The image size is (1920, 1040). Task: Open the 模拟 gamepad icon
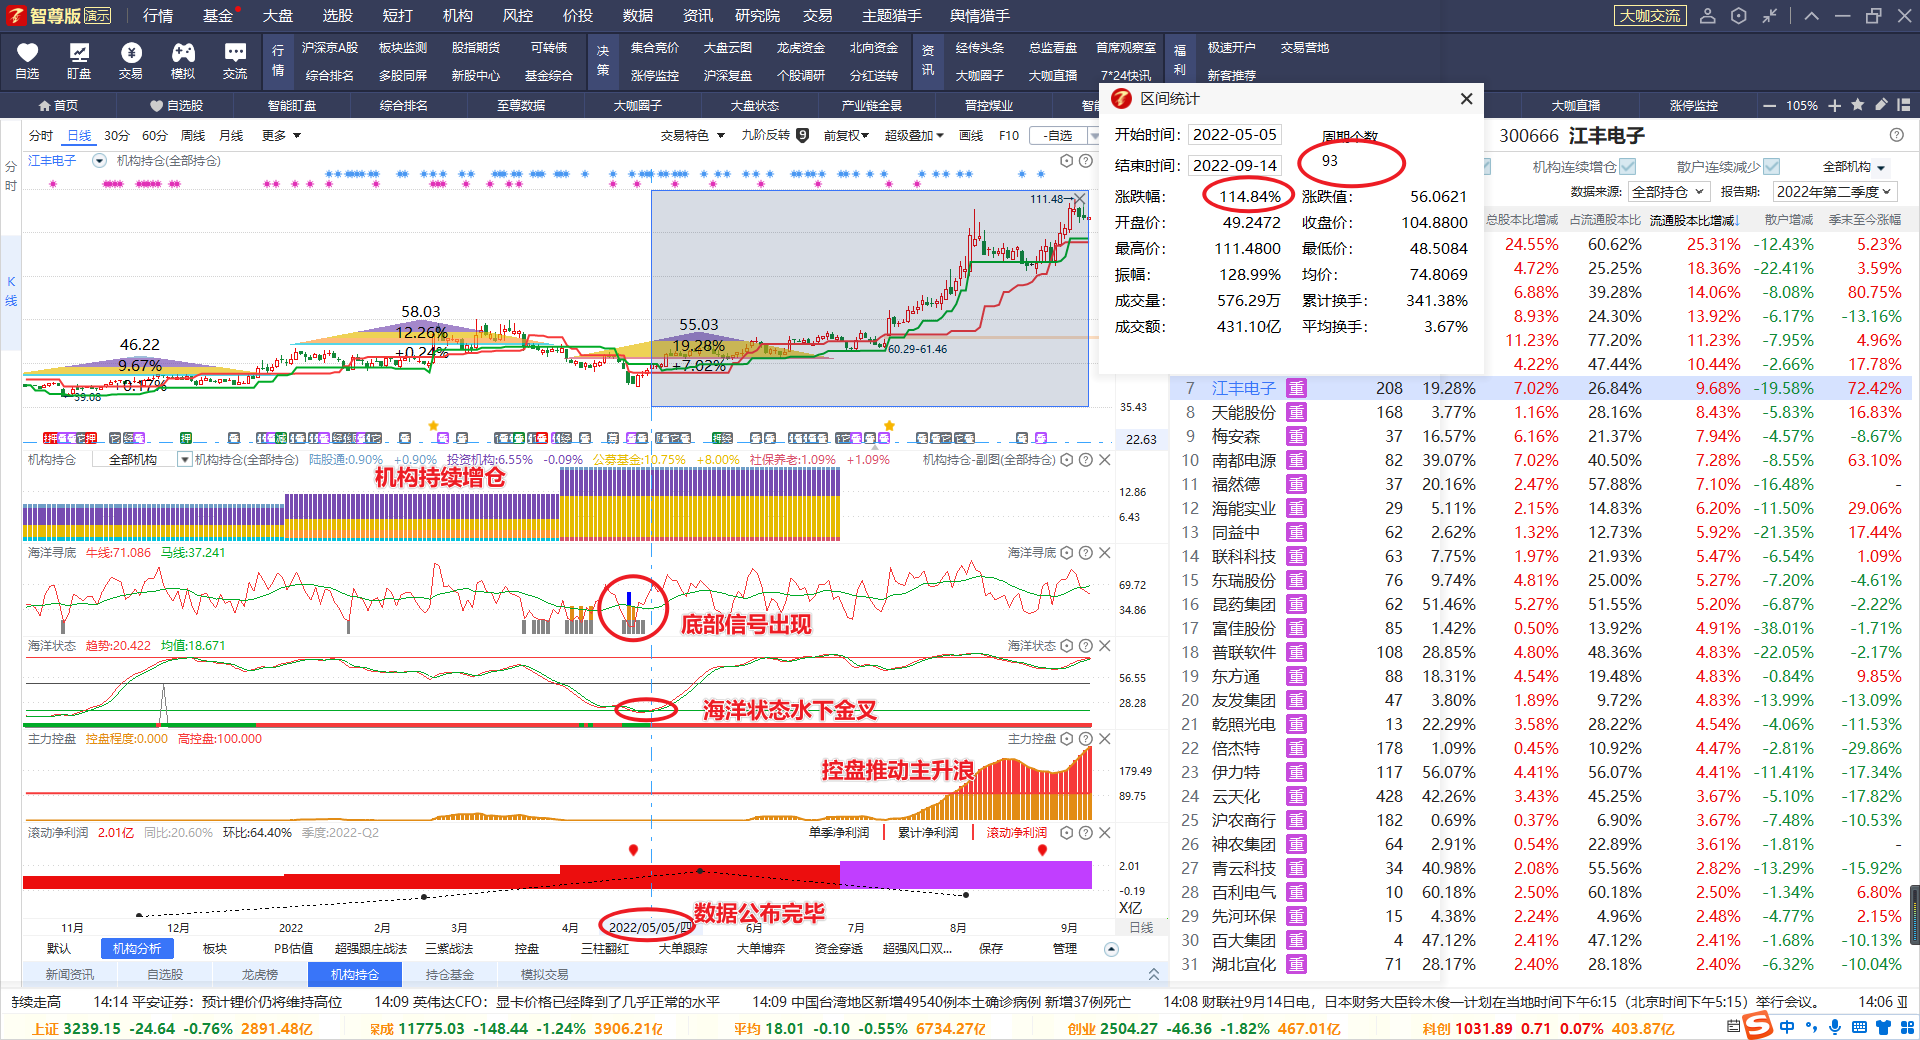click(x=183, y=61)
